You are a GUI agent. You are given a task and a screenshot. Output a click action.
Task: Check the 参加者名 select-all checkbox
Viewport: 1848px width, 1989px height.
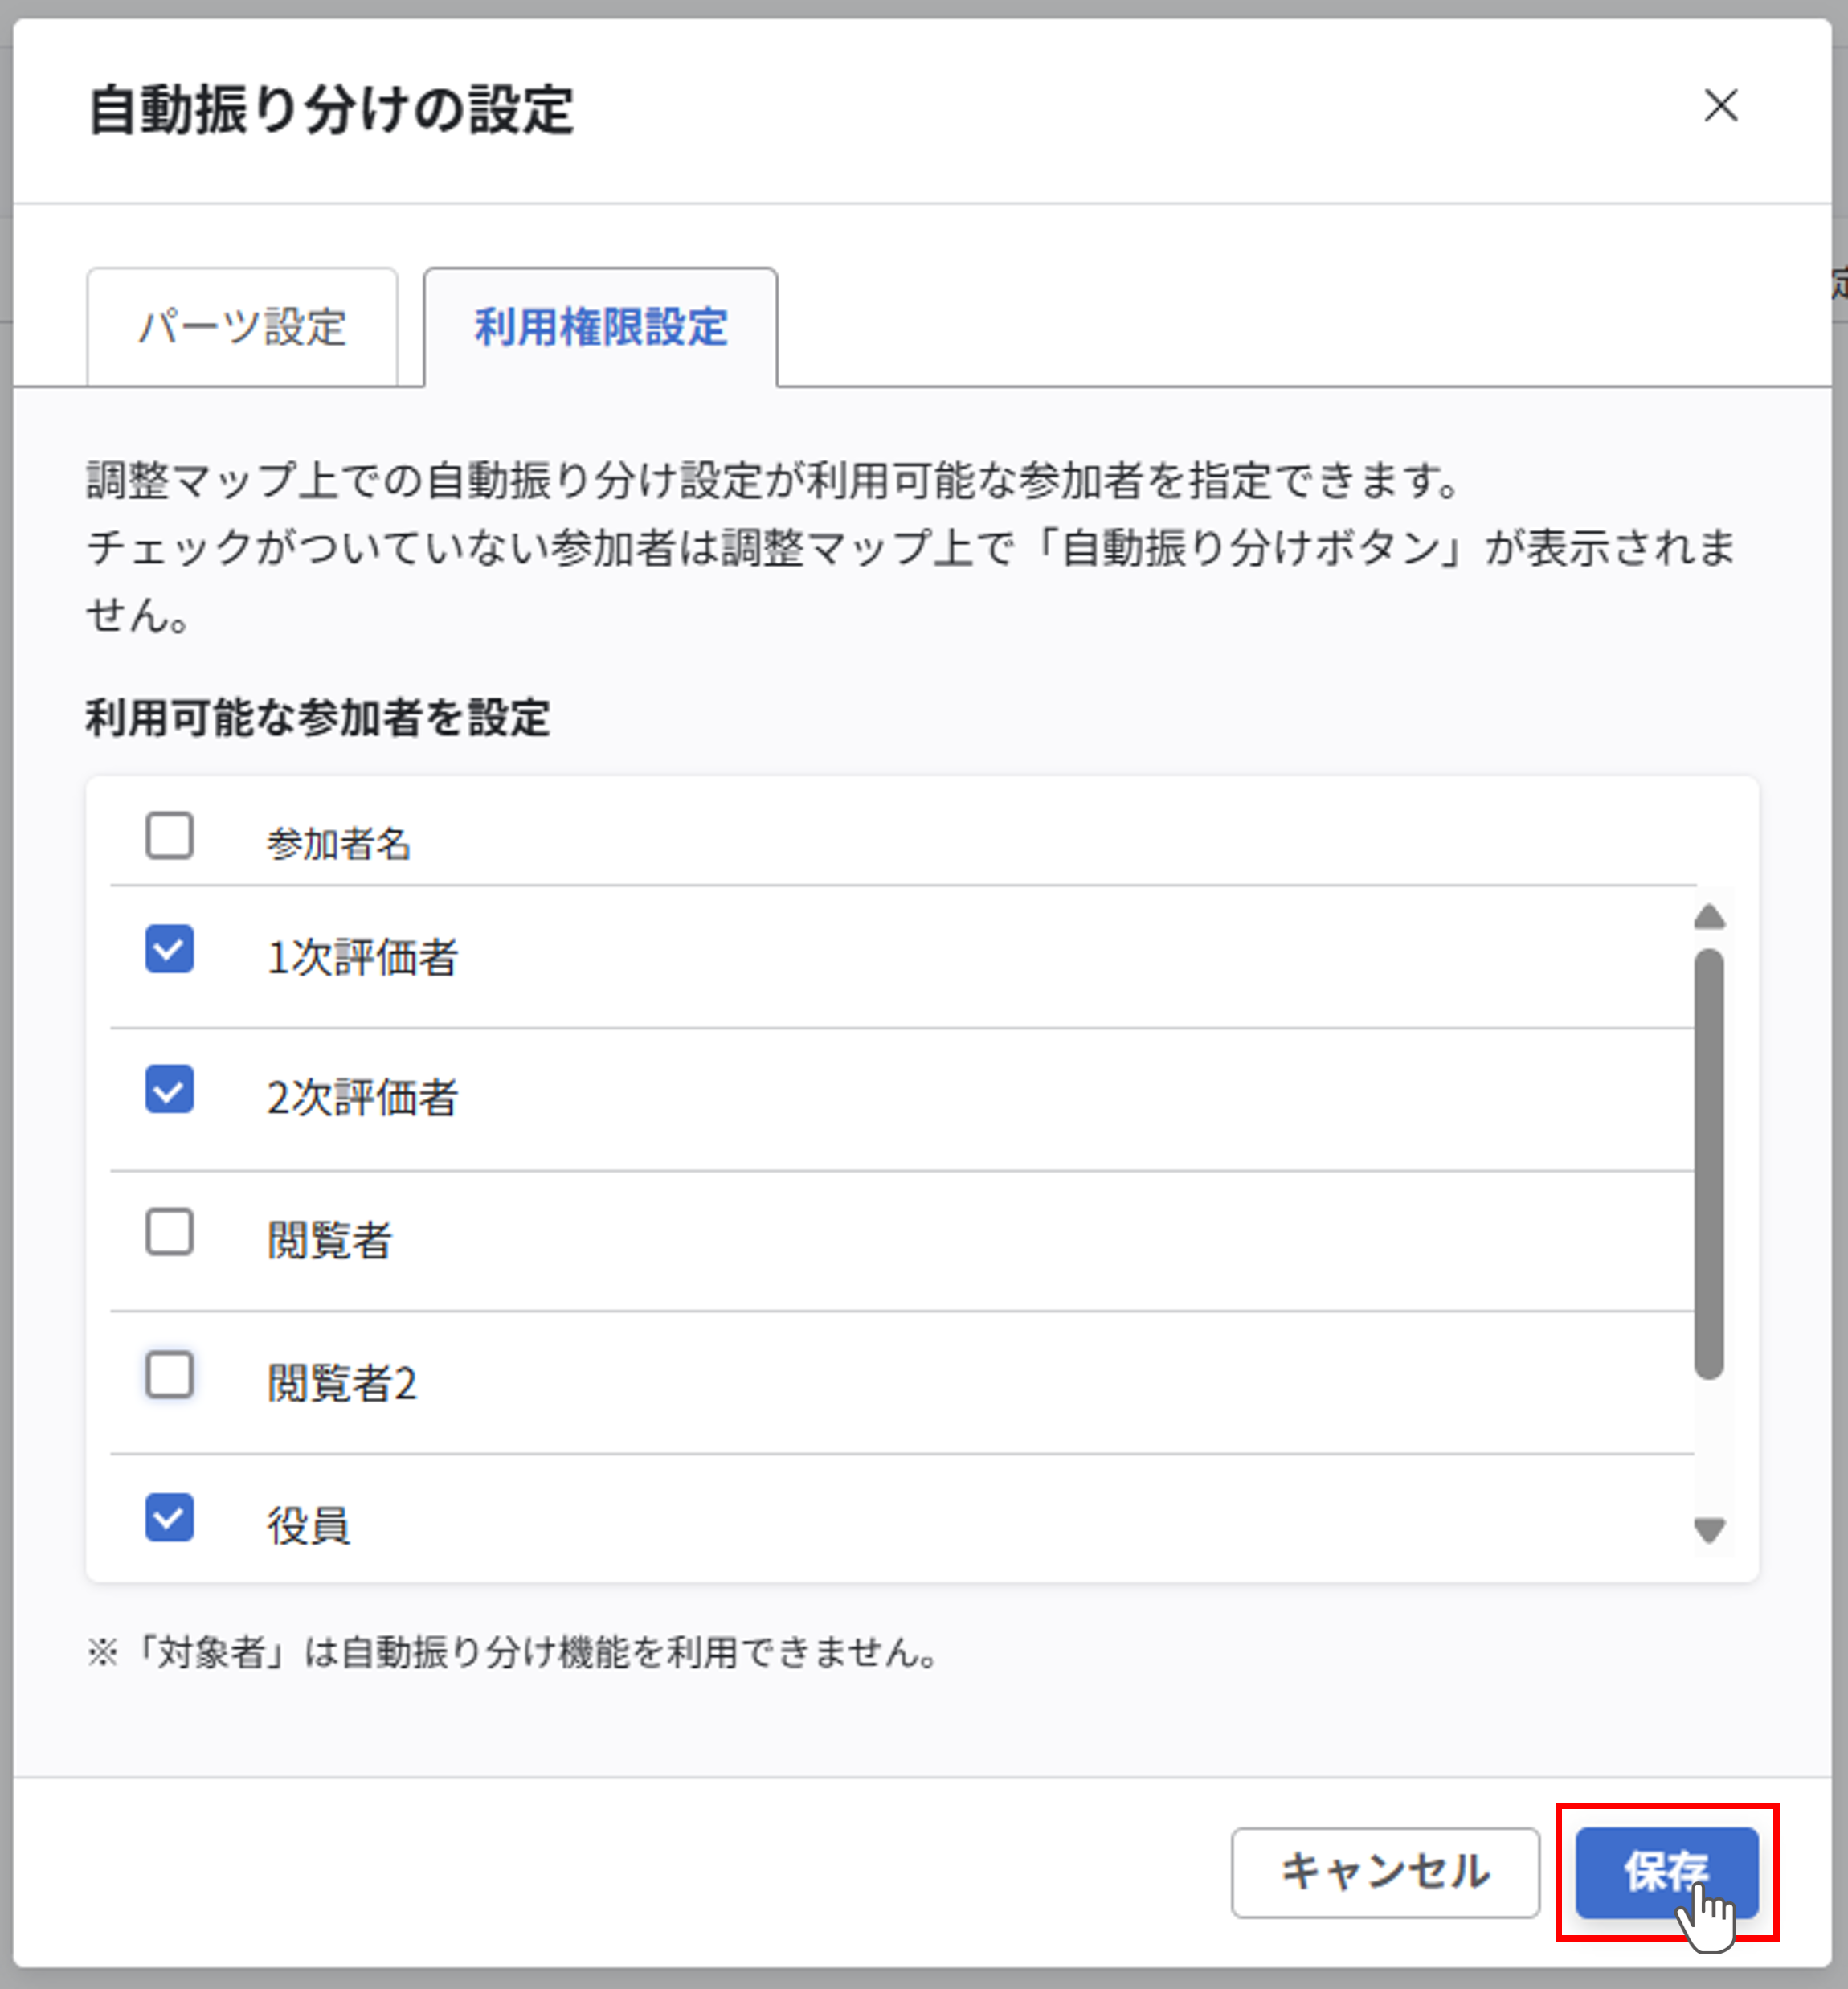point(169,837)
